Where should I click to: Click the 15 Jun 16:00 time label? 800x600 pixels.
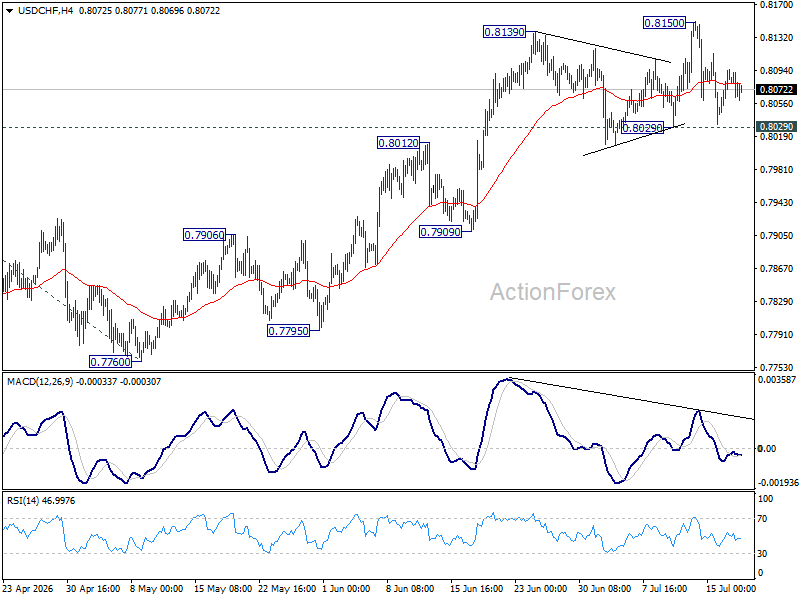coord(476,589)
